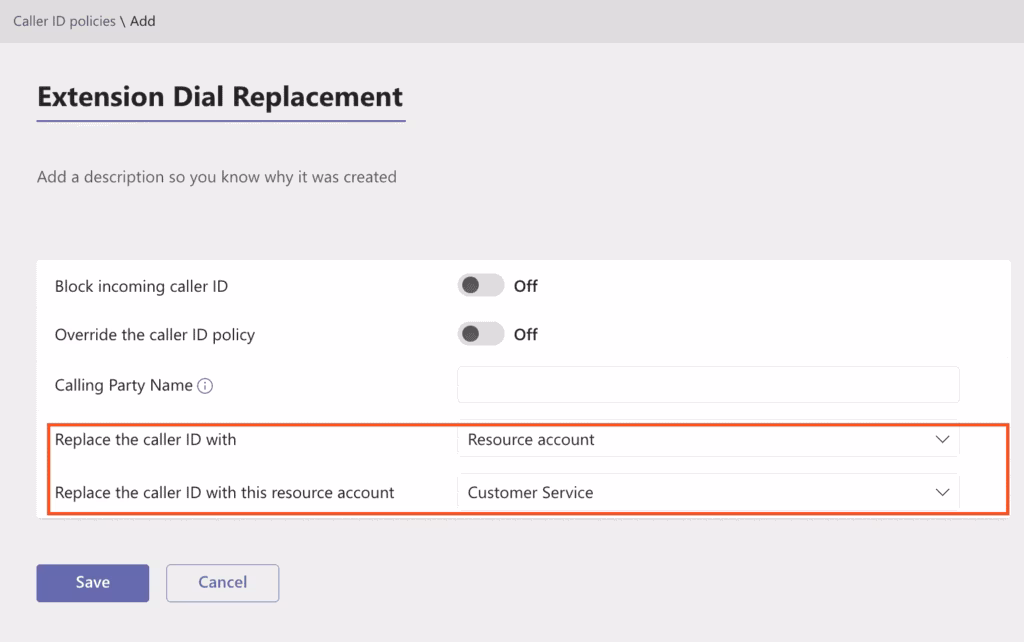Select the Extension Dial Replacement policy name
1024x642 pixels.
(219, 96)
